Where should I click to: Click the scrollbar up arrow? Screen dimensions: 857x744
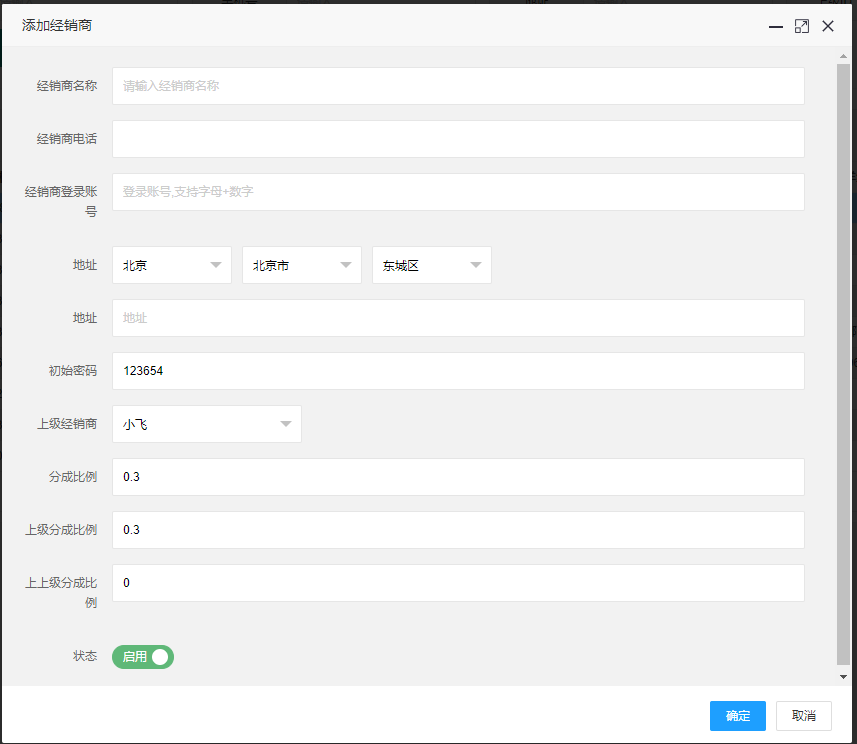(843, 56)
